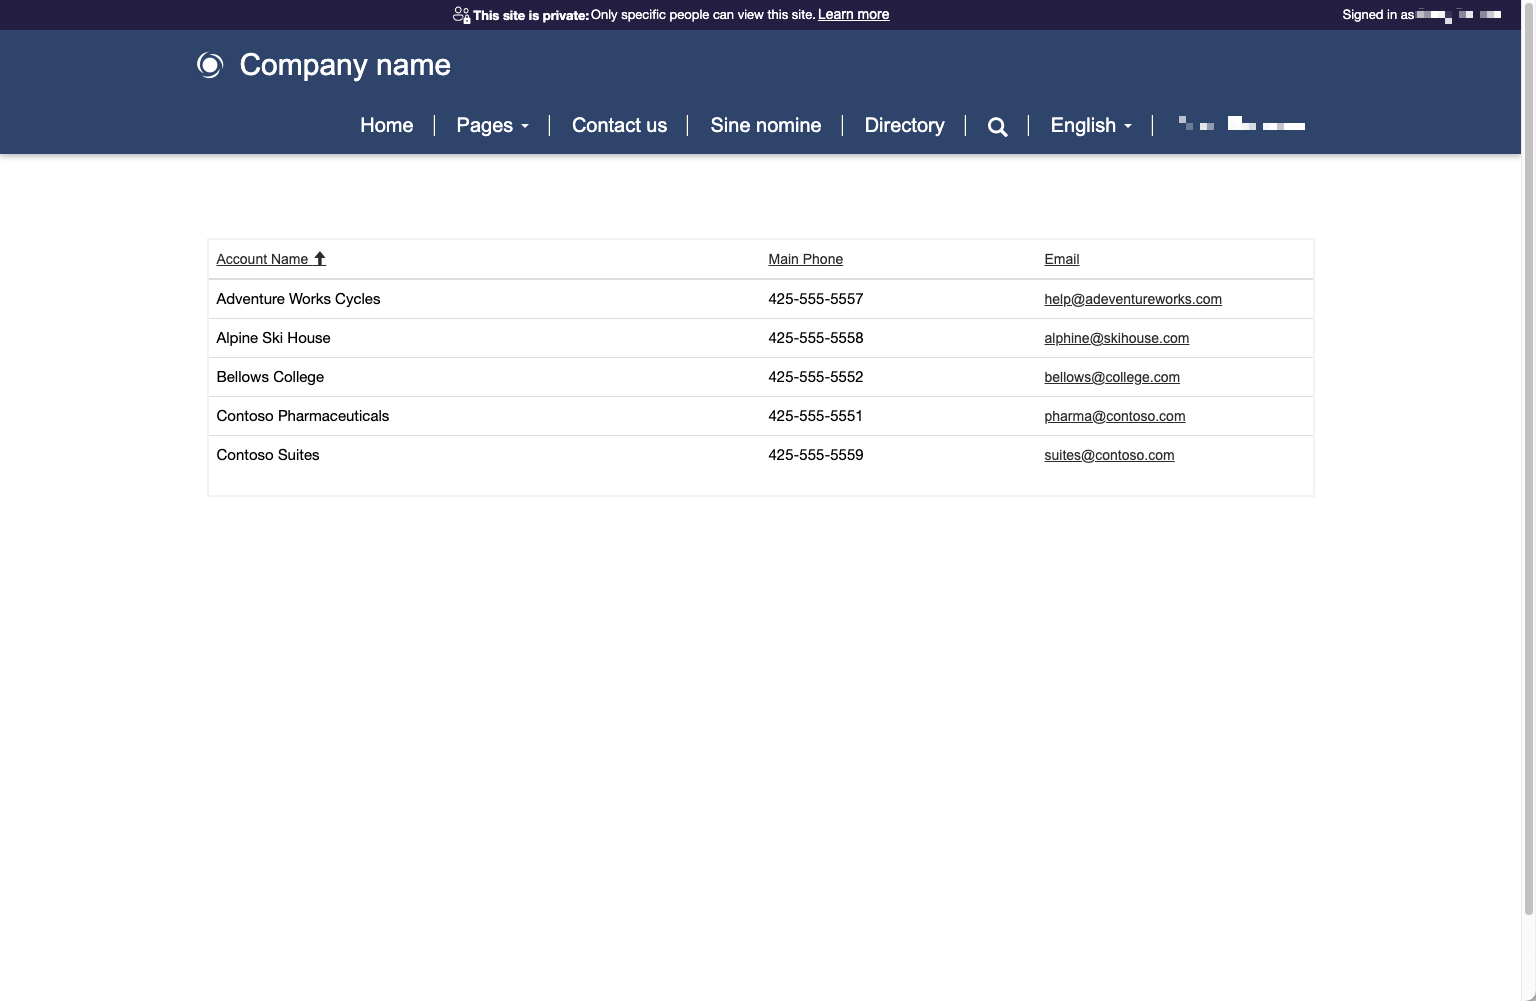Sort the table by Email column
The width and height of the screenshot is (1536, 1001).
(x=1061, y=259)
